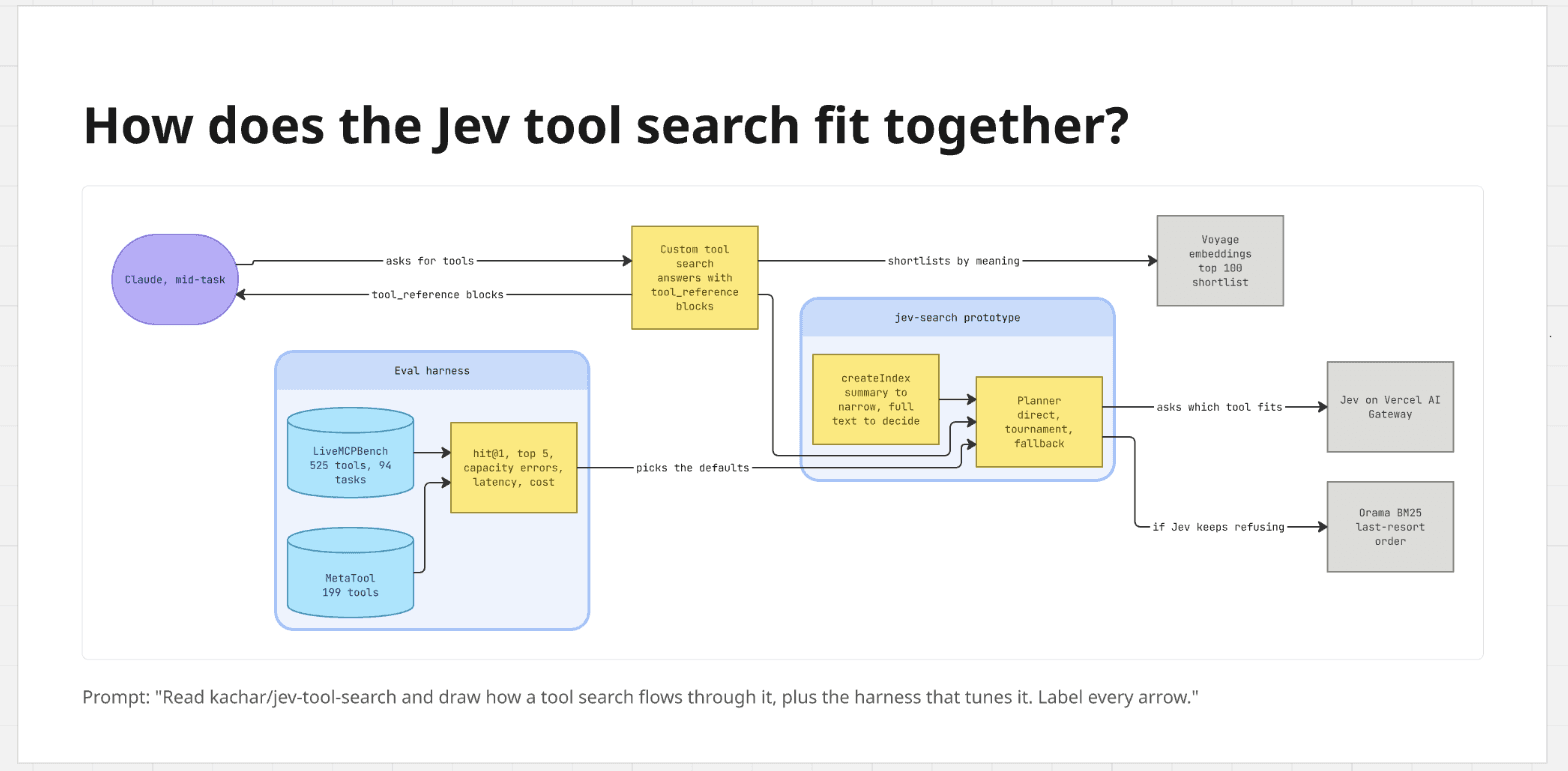Select the "LiveMCPBench" database cylinder
1568x771 pixels.
(351, 452)
